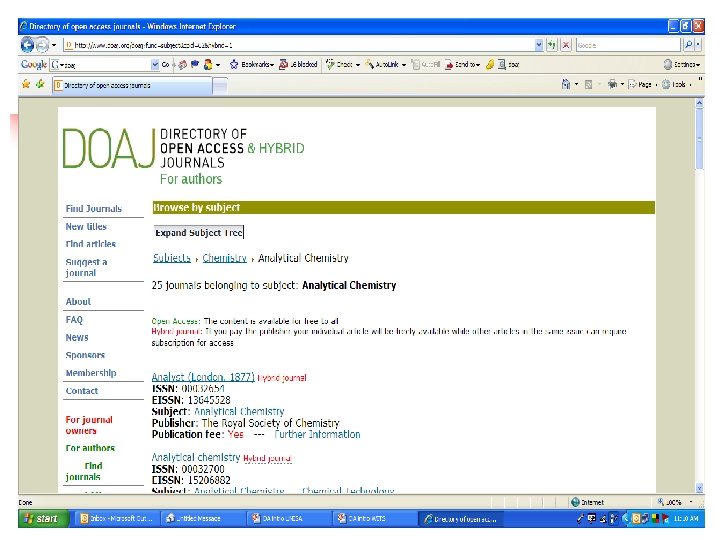Click the AutoFill toolbar button

pyautogui.click(x=425, y=65)
